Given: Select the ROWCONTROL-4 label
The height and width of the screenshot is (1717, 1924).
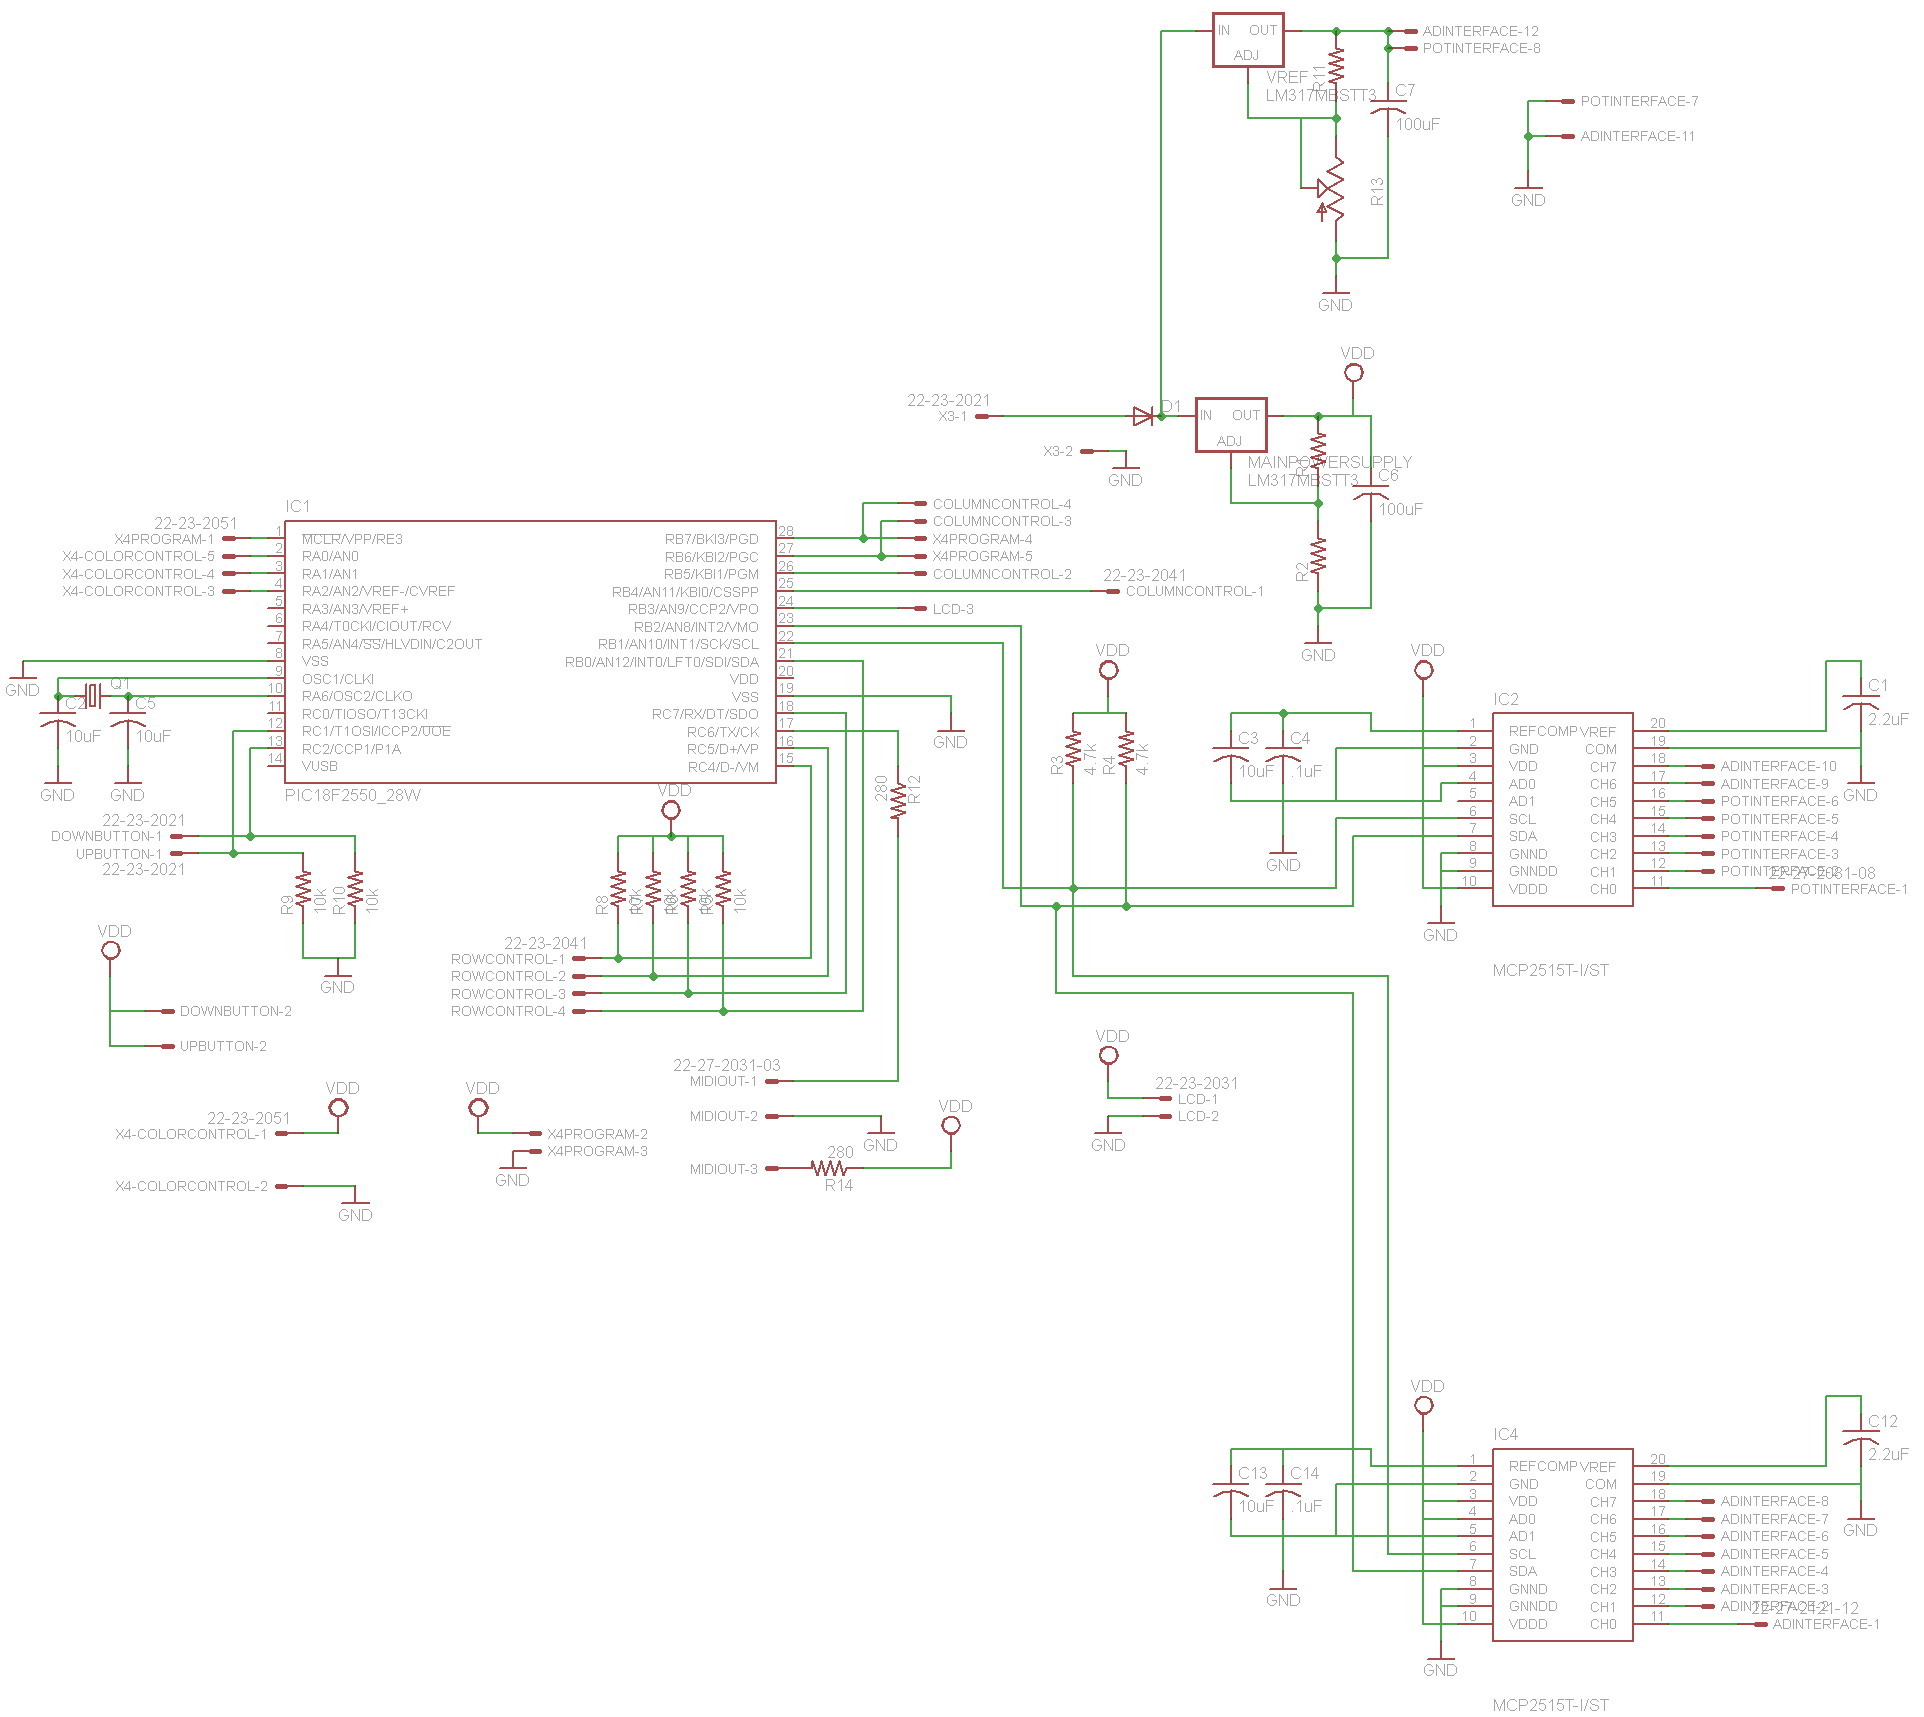Looking at the screenshot, I should (508, 1011).
